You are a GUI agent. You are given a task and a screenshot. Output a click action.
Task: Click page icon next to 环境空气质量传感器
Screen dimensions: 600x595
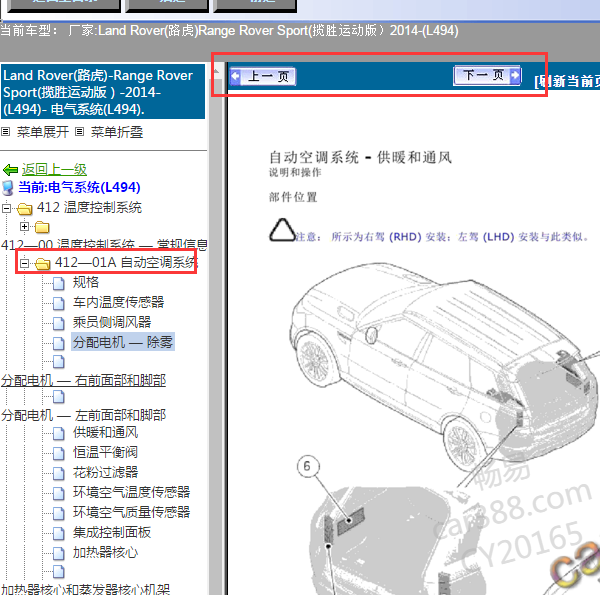(x=59, y=513)
